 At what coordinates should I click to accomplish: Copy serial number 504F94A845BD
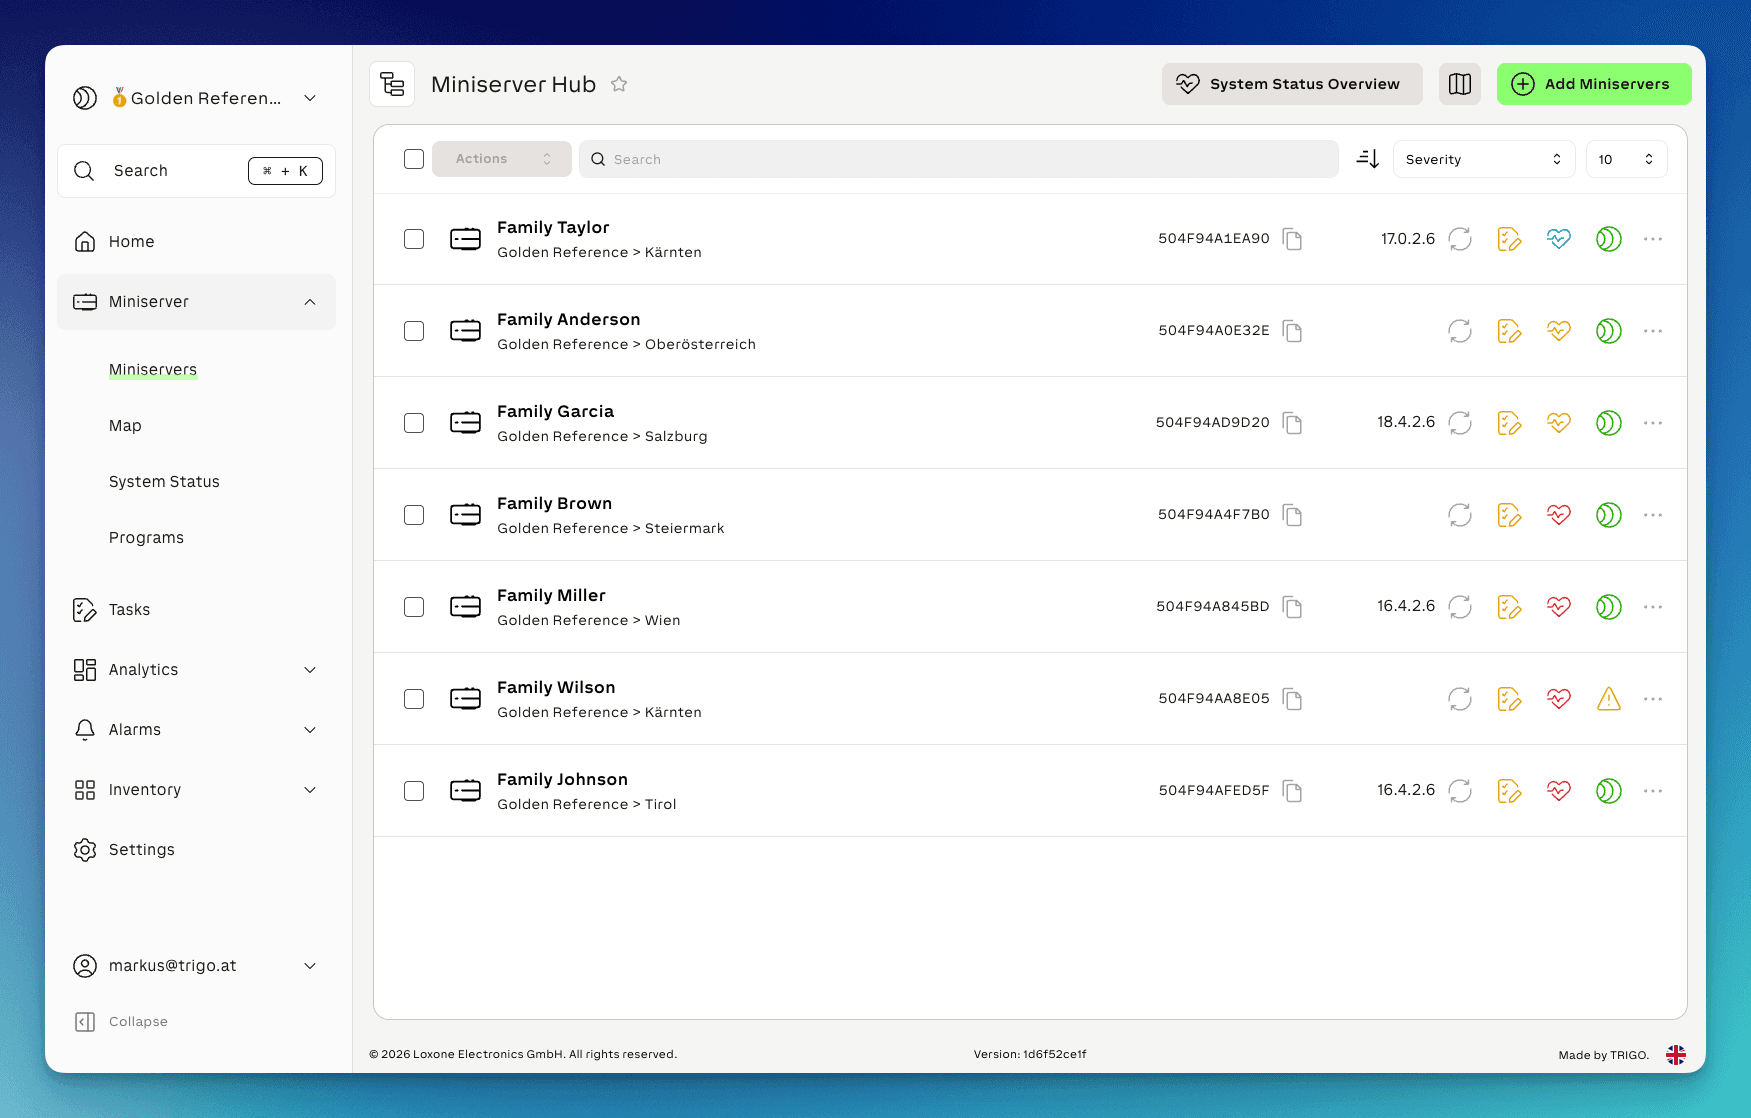point(1293,607)
